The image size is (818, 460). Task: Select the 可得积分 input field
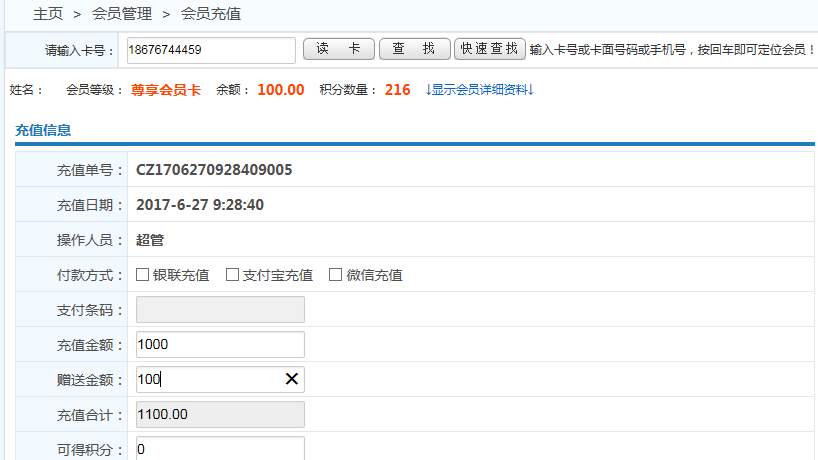pyautogui.click(x=219, y=448)
